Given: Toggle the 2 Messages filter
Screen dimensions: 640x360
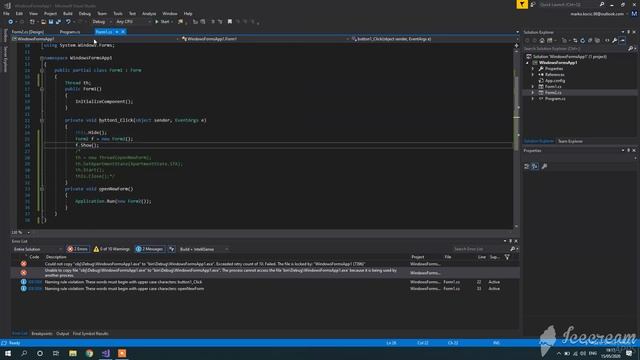Looking at the screenshot, I should 149,249.
